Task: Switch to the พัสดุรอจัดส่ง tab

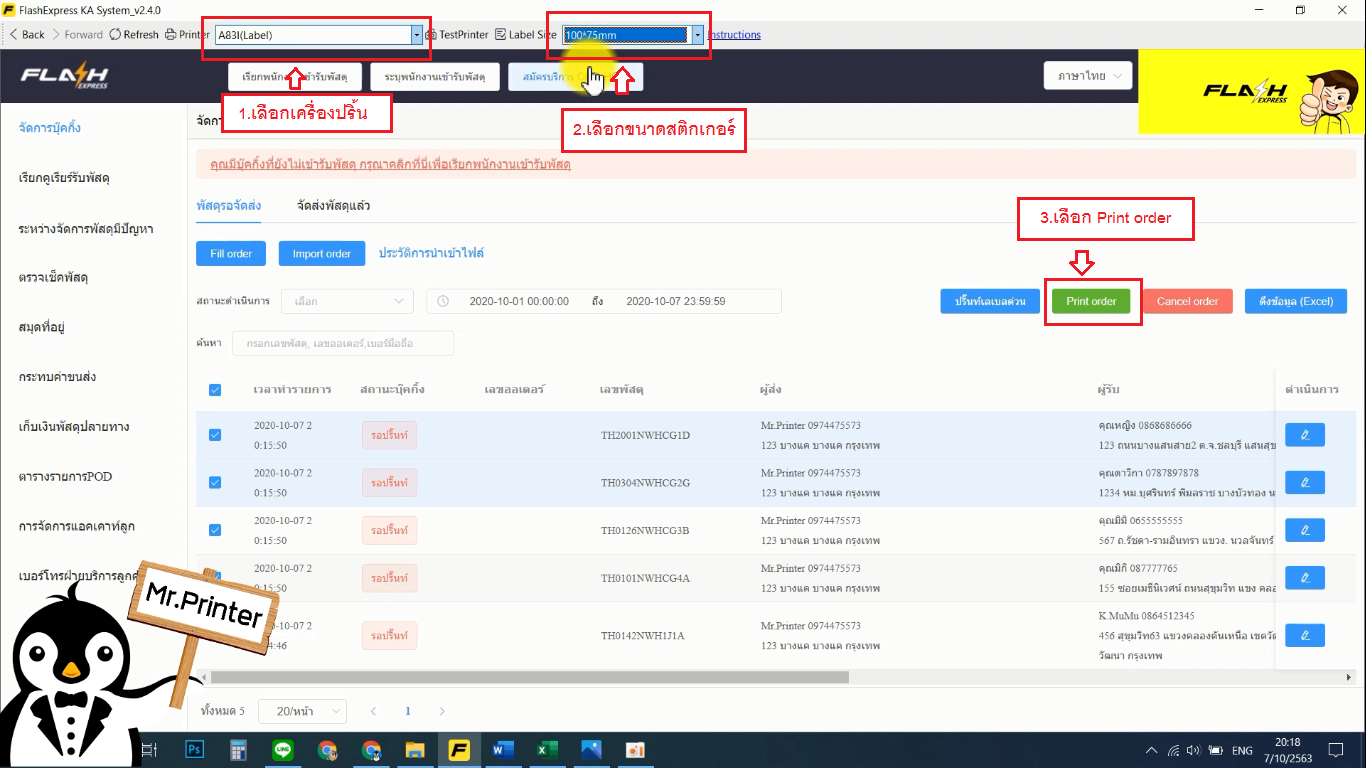Action: (229, 205)
